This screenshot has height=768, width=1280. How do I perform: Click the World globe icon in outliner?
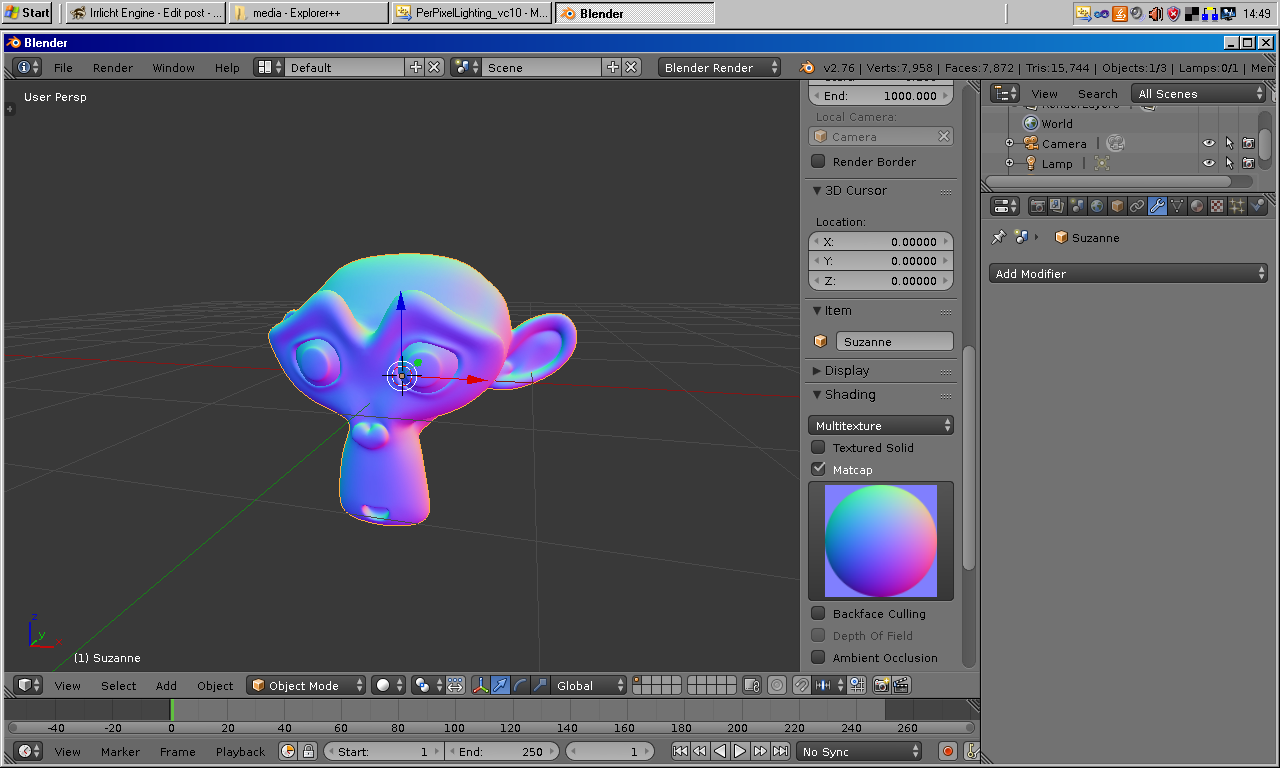tap(1031, 124)
